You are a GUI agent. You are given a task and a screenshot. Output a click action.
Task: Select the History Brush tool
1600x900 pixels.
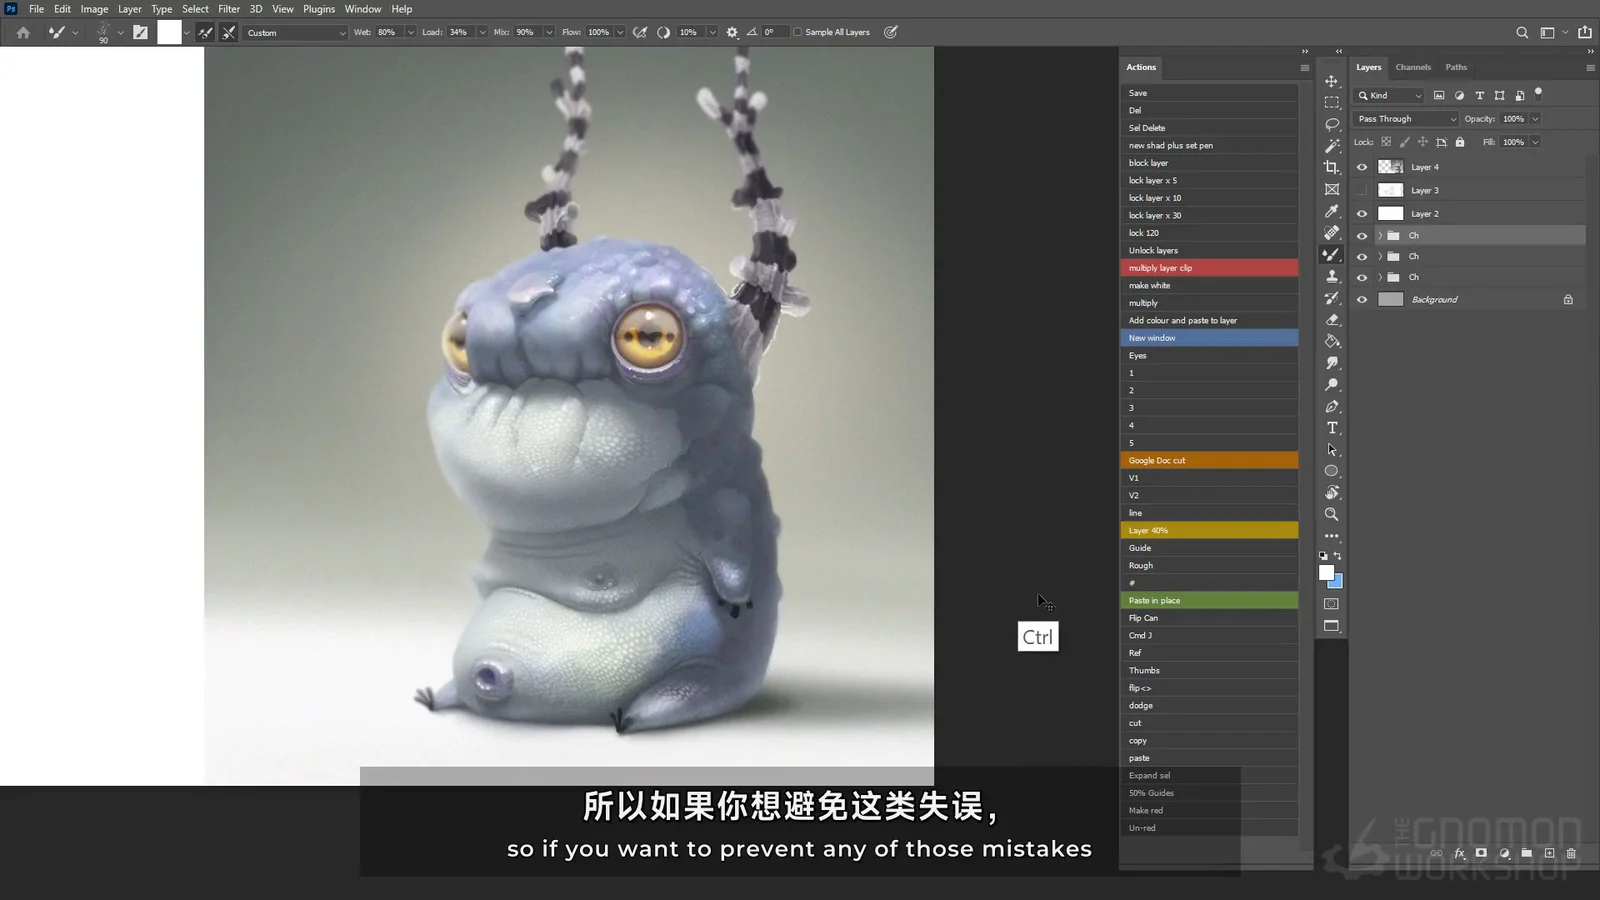pos(1331,298)
